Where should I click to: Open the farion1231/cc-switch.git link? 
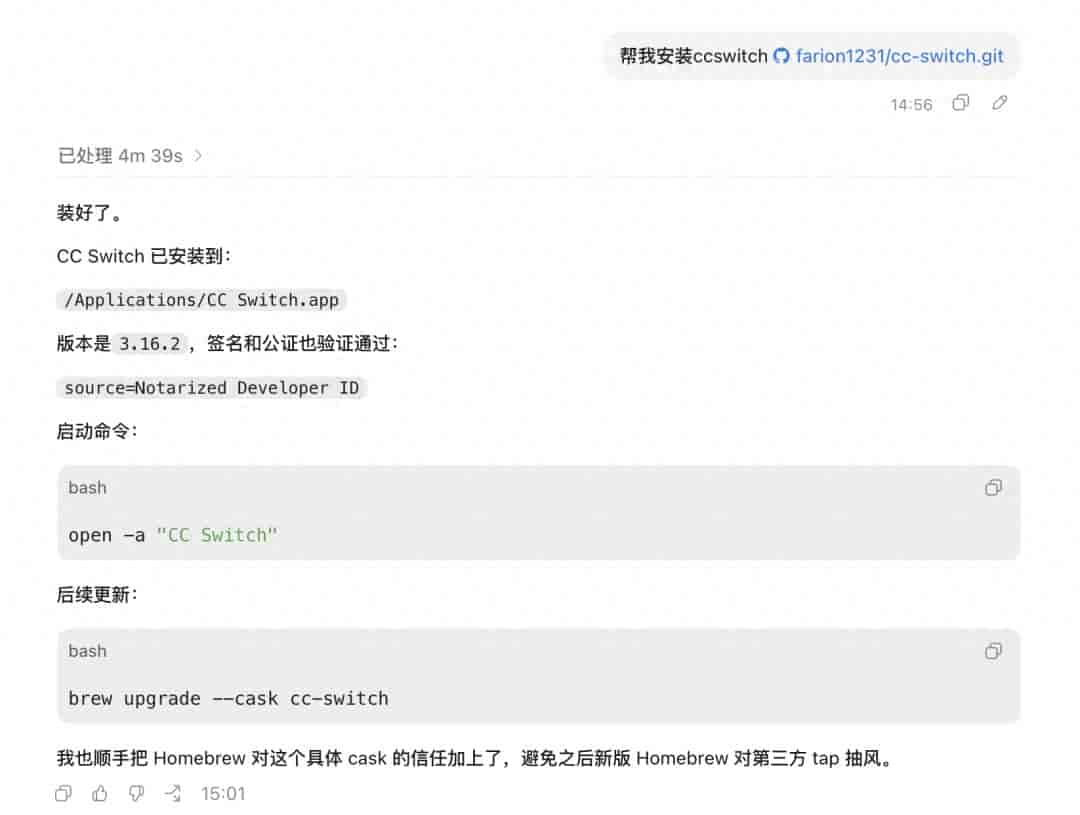tap(899, 56)
